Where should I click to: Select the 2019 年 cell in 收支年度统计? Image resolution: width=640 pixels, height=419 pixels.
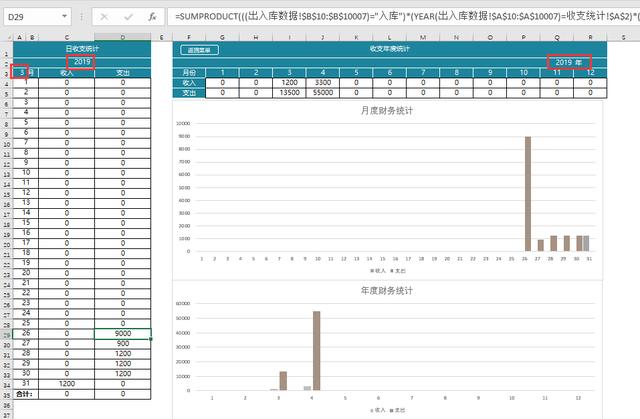pos(569,61)
